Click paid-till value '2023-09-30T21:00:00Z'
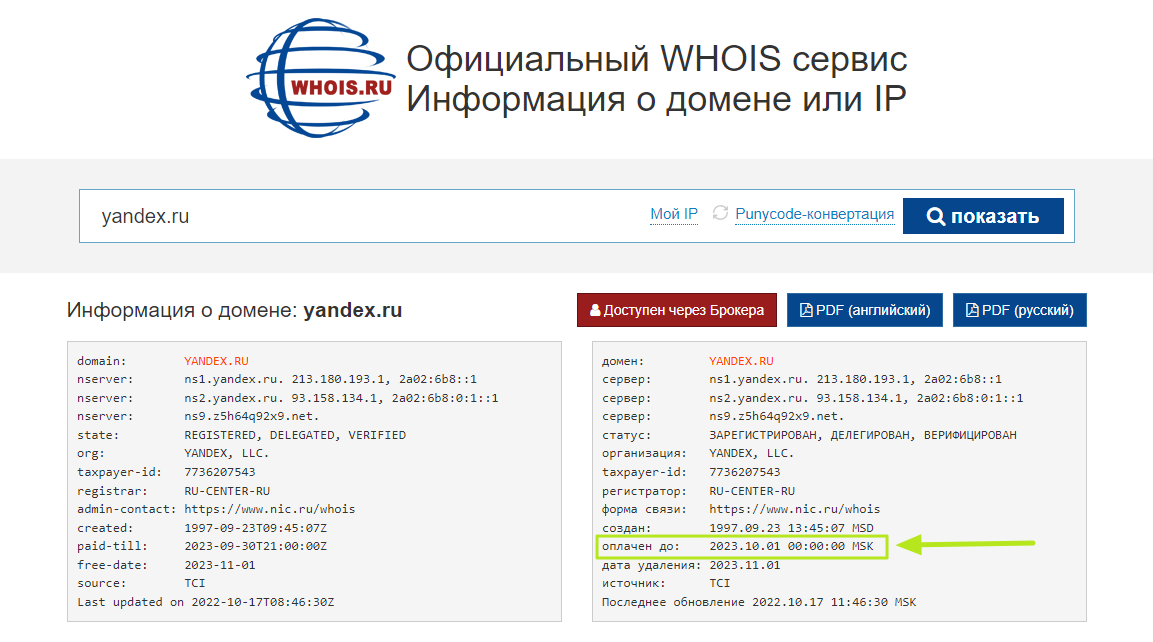The width and height of the screenshot is (1153, 642). [255, 546]
